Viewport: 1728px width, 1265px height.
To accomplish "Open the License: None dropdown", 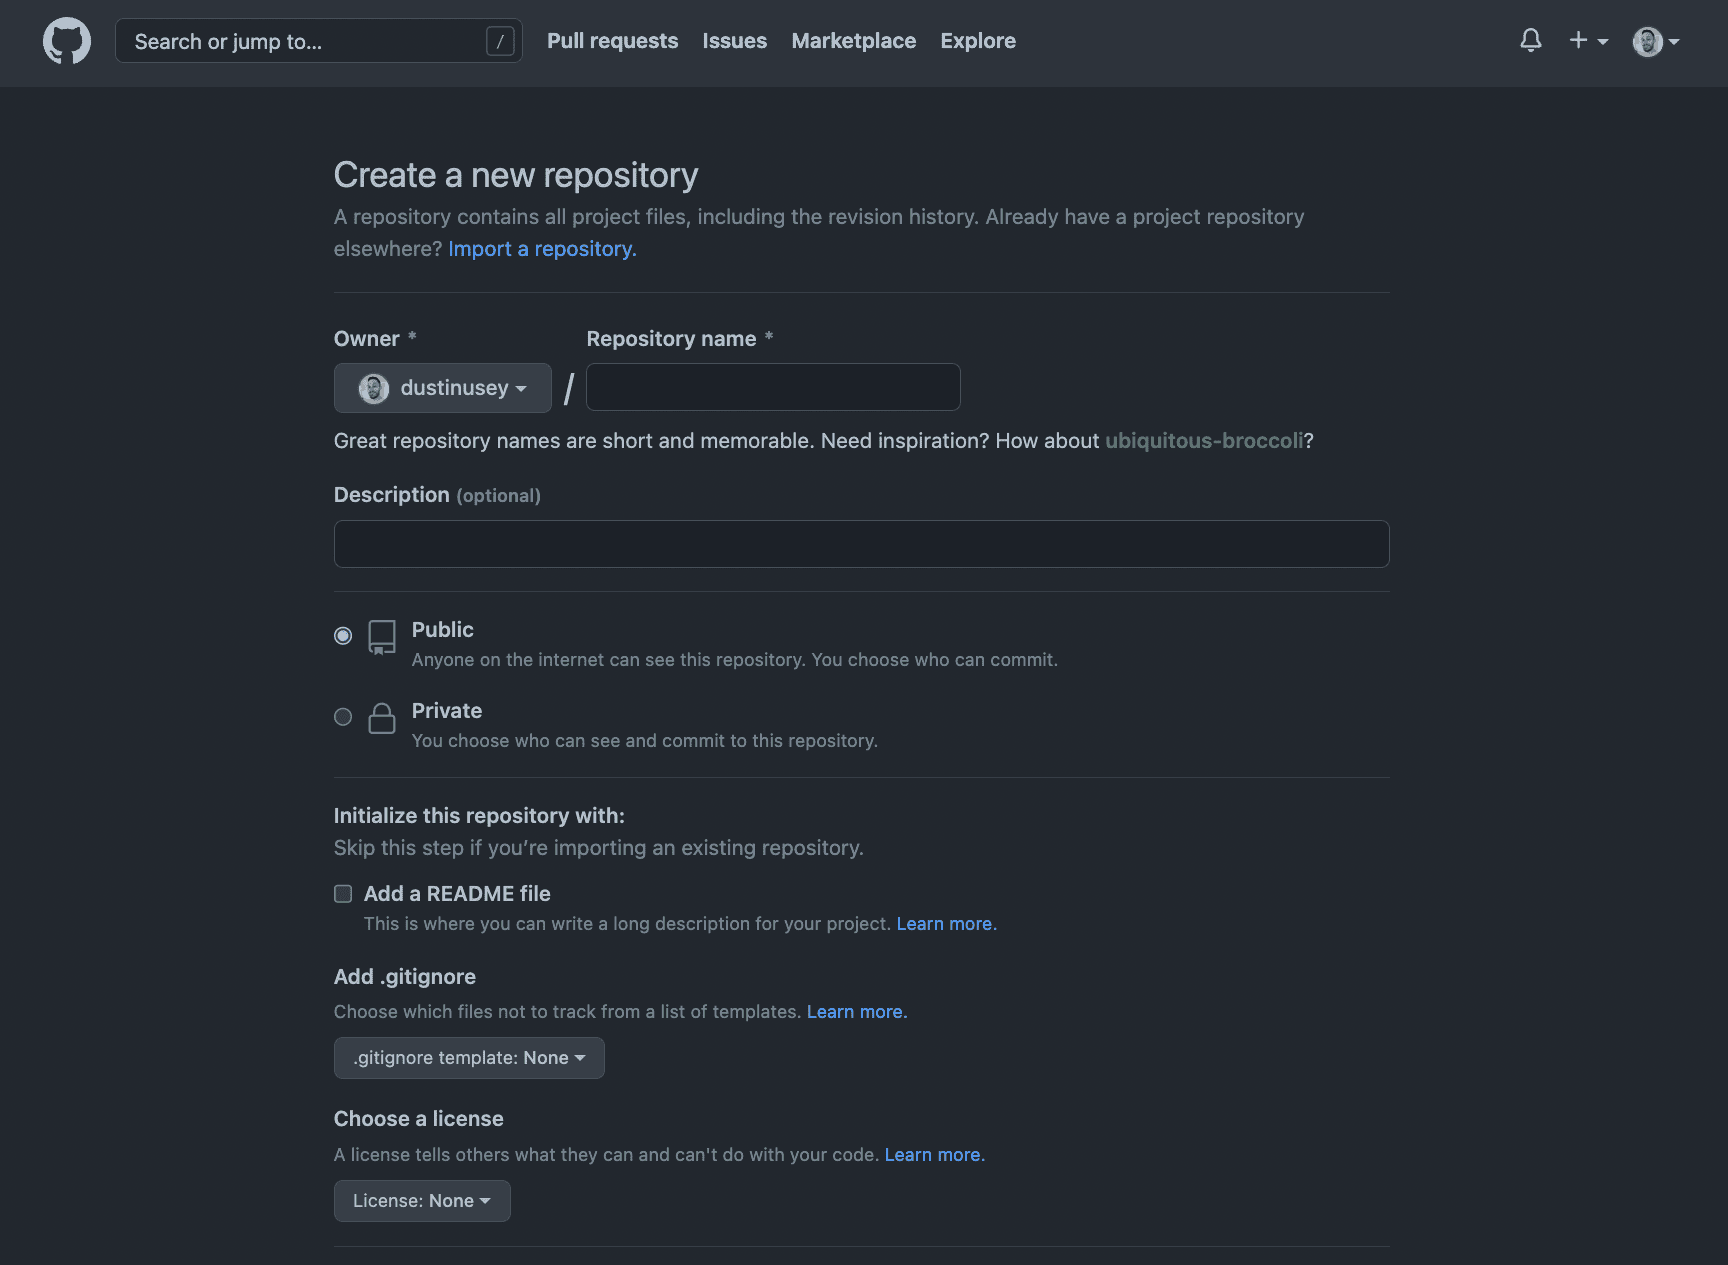I will 422,1201.
